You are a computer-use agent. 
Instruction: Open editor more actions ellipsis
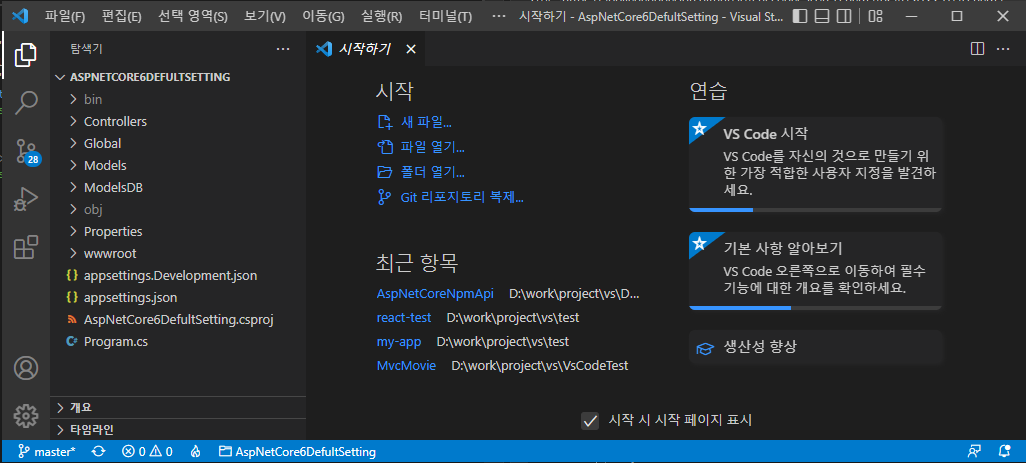point(1002,48)
